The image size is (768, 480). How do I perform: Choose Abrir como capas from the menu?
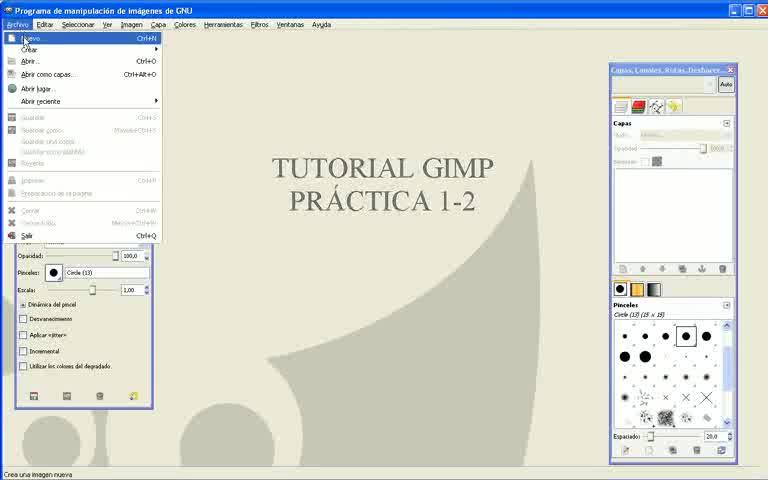[x=82, y=74]
